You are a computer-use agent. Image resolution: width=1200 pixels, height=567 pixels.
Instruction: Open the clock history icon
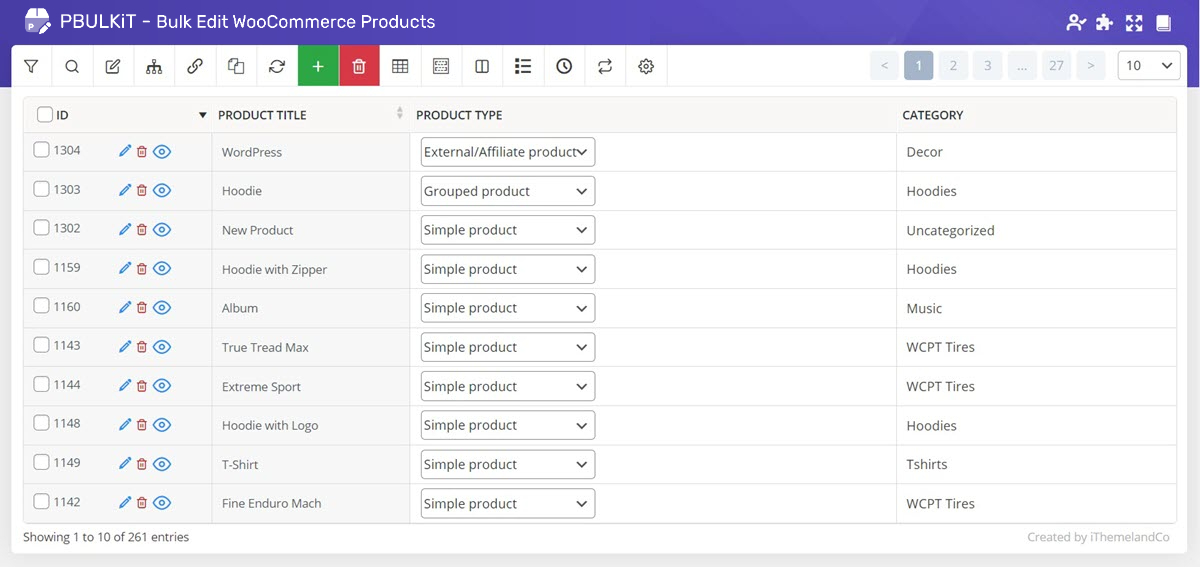[564, 66]
